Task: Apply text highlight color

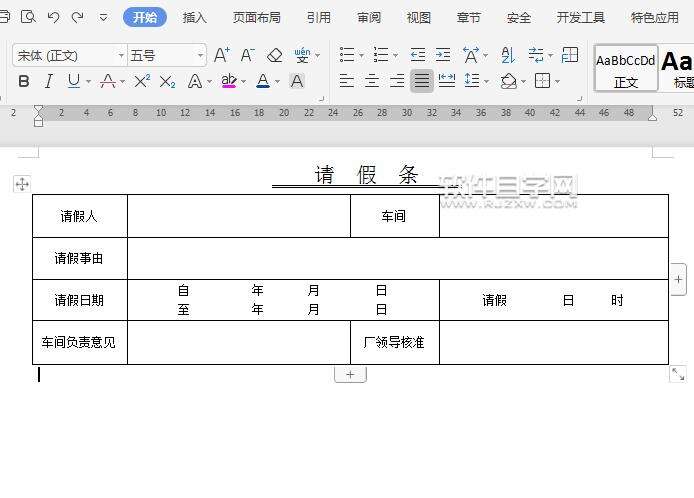Action: click(x=229, y=81)
